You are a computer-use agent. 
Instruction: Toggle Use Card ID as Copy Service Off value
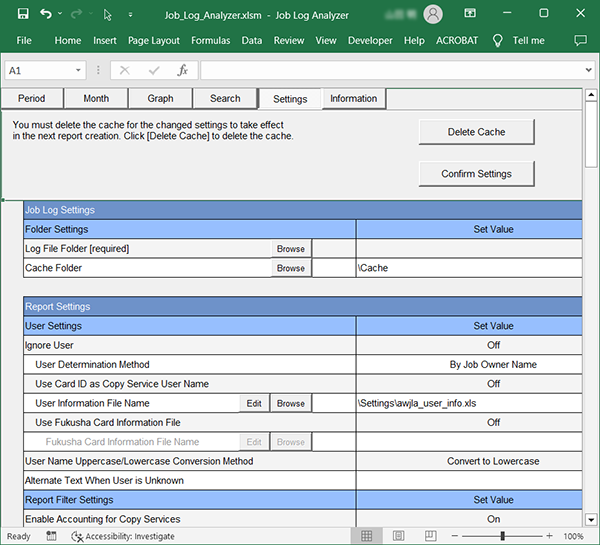click(x=493, y=384)
